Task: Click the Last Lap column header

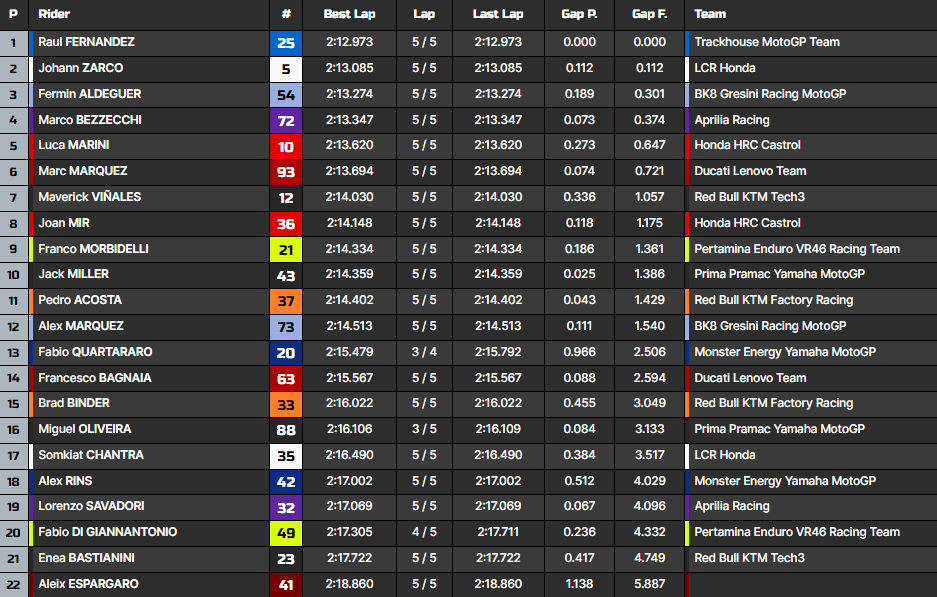Action: click(x=498, y=14)
